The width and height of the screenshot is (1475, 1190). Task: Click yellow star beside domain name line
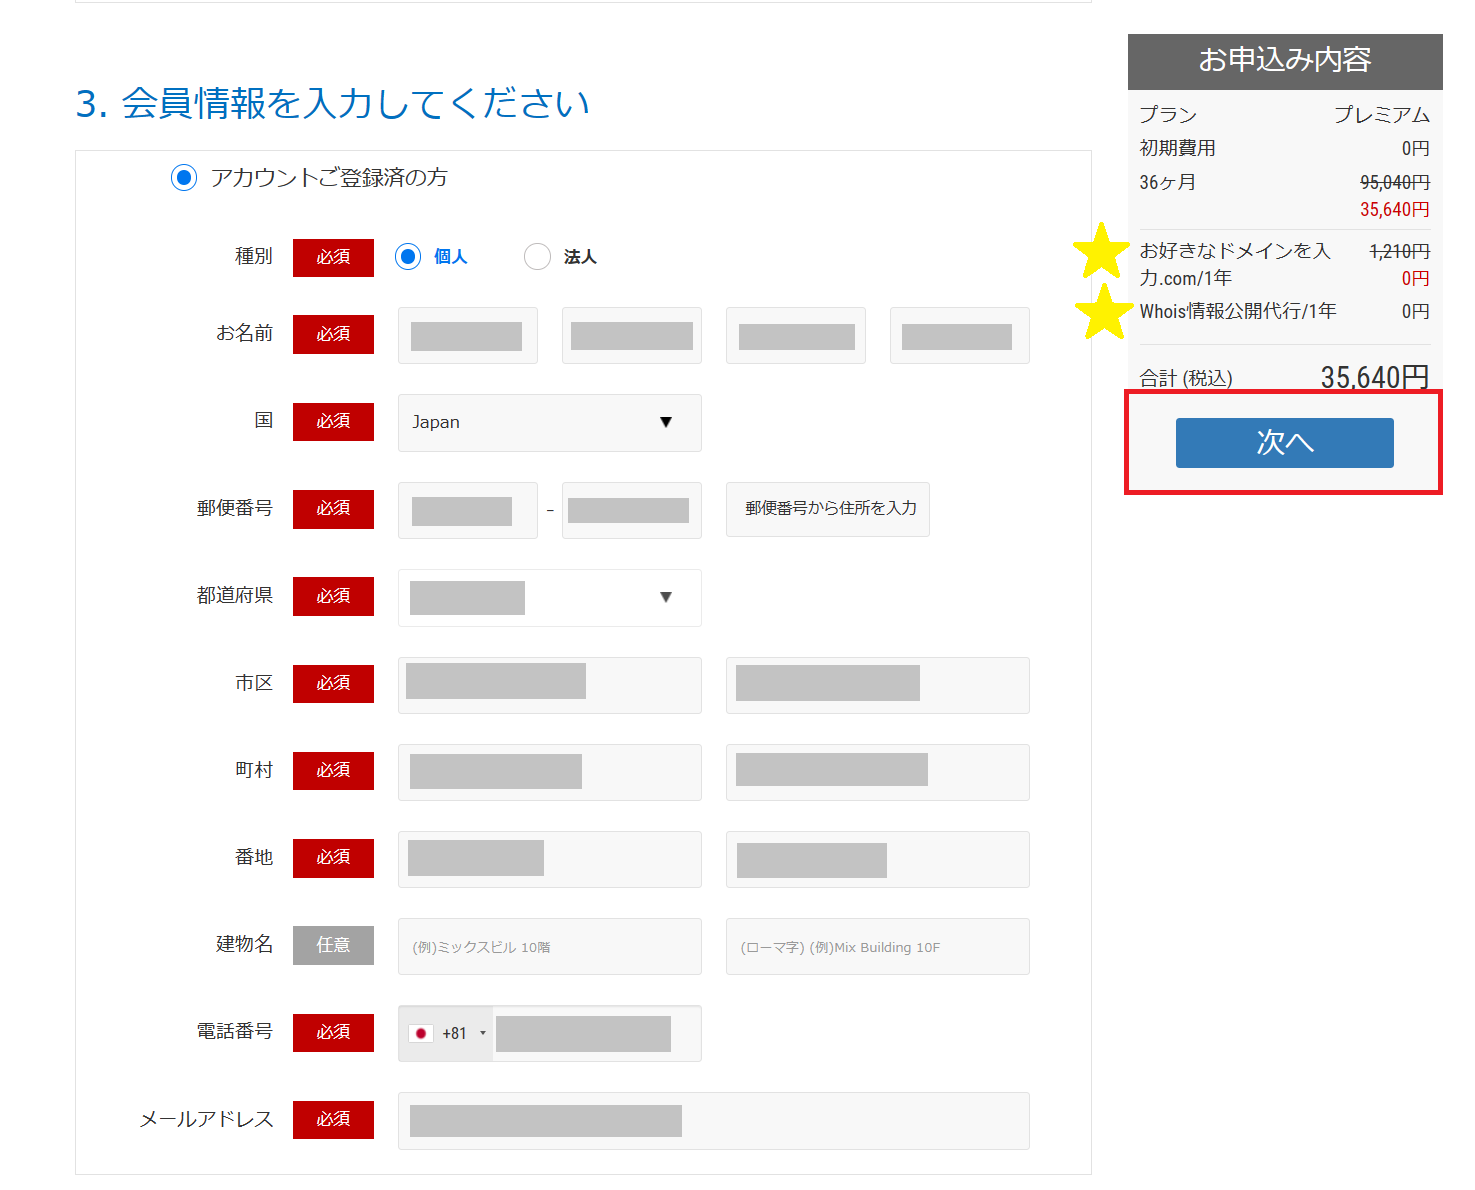[x=1101, y=251]
